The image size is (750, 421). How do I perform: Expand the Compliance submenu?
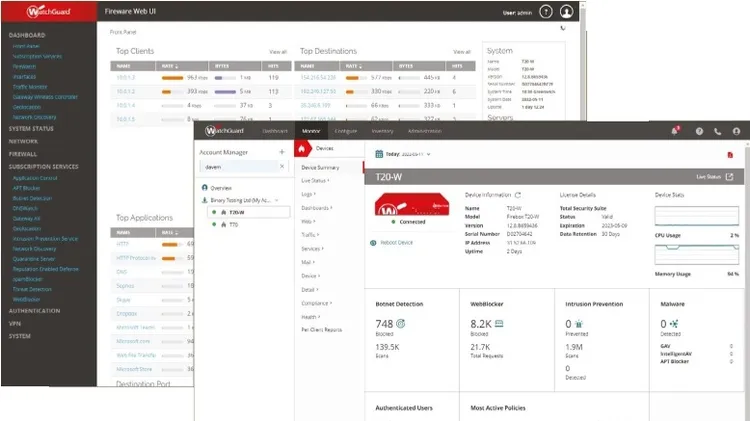tap(317, 303)
